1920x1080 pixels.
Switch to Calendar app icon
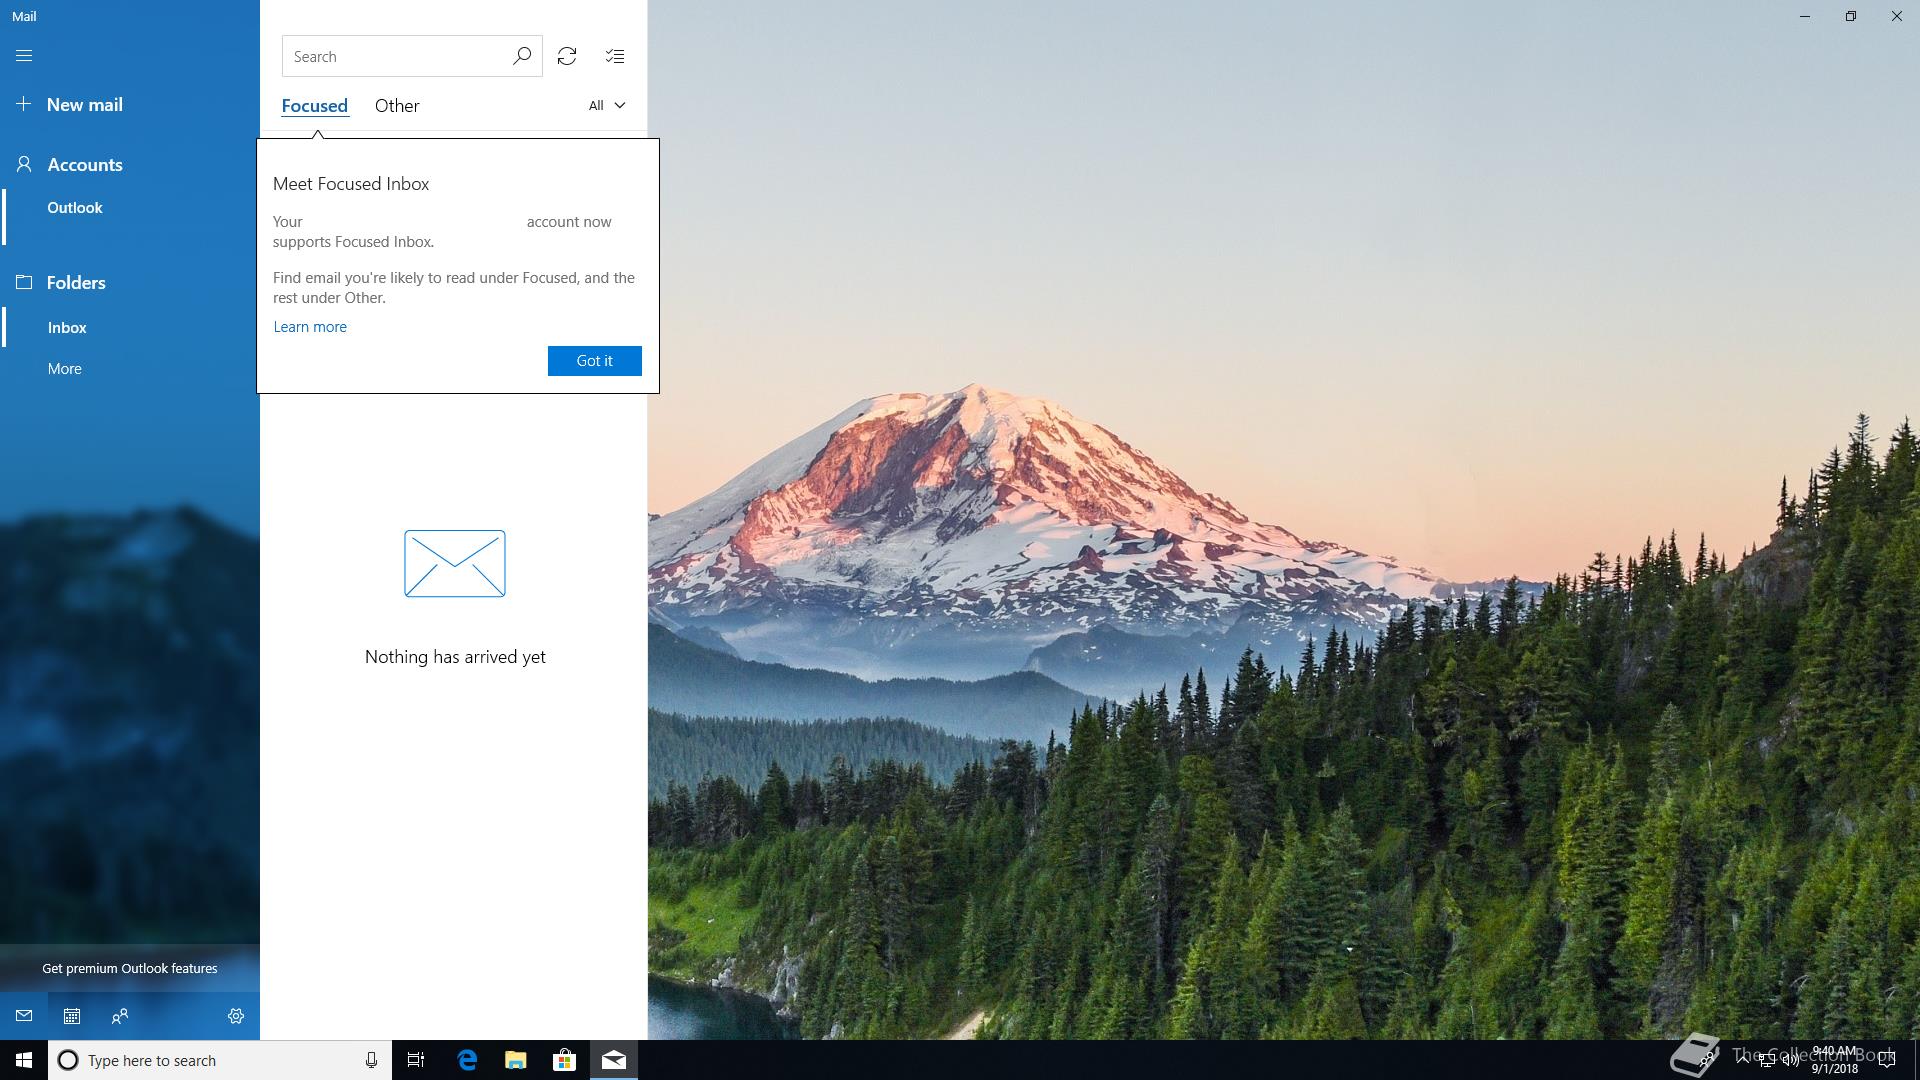tap(72, 1016)
